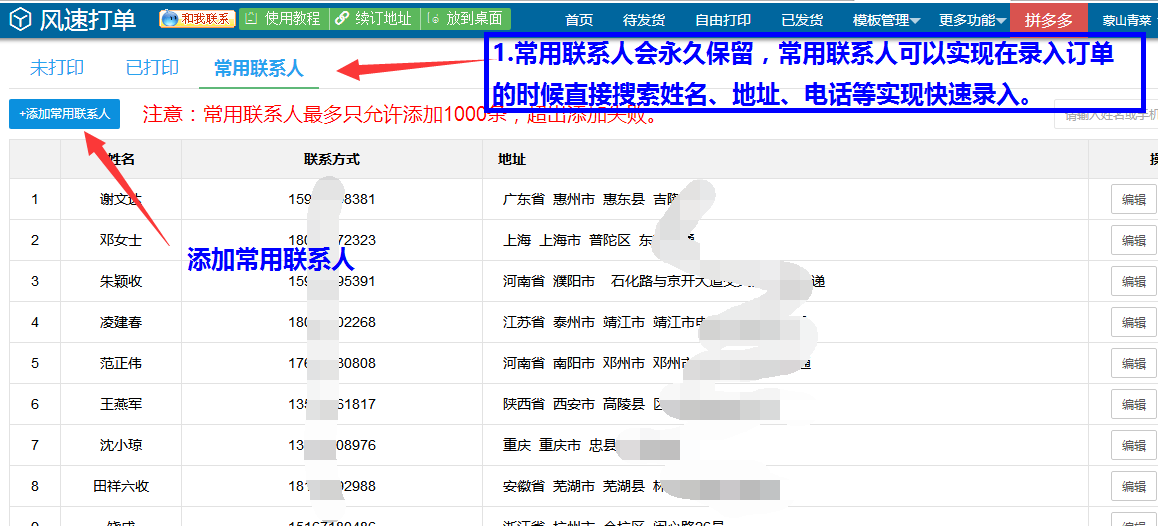Click the phone number ending 95391
The image size is (1158, 526).
pos(332,281)
